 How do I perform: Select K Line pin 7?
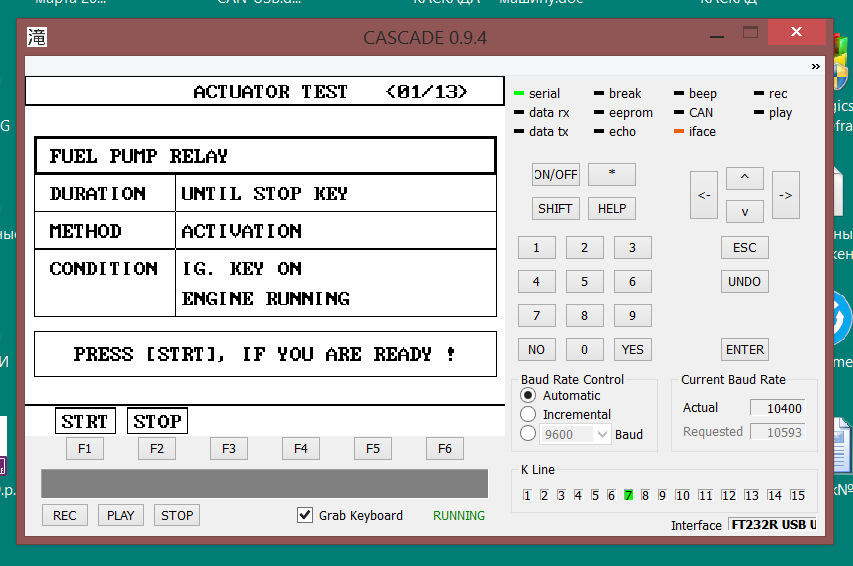pos(628,495)
